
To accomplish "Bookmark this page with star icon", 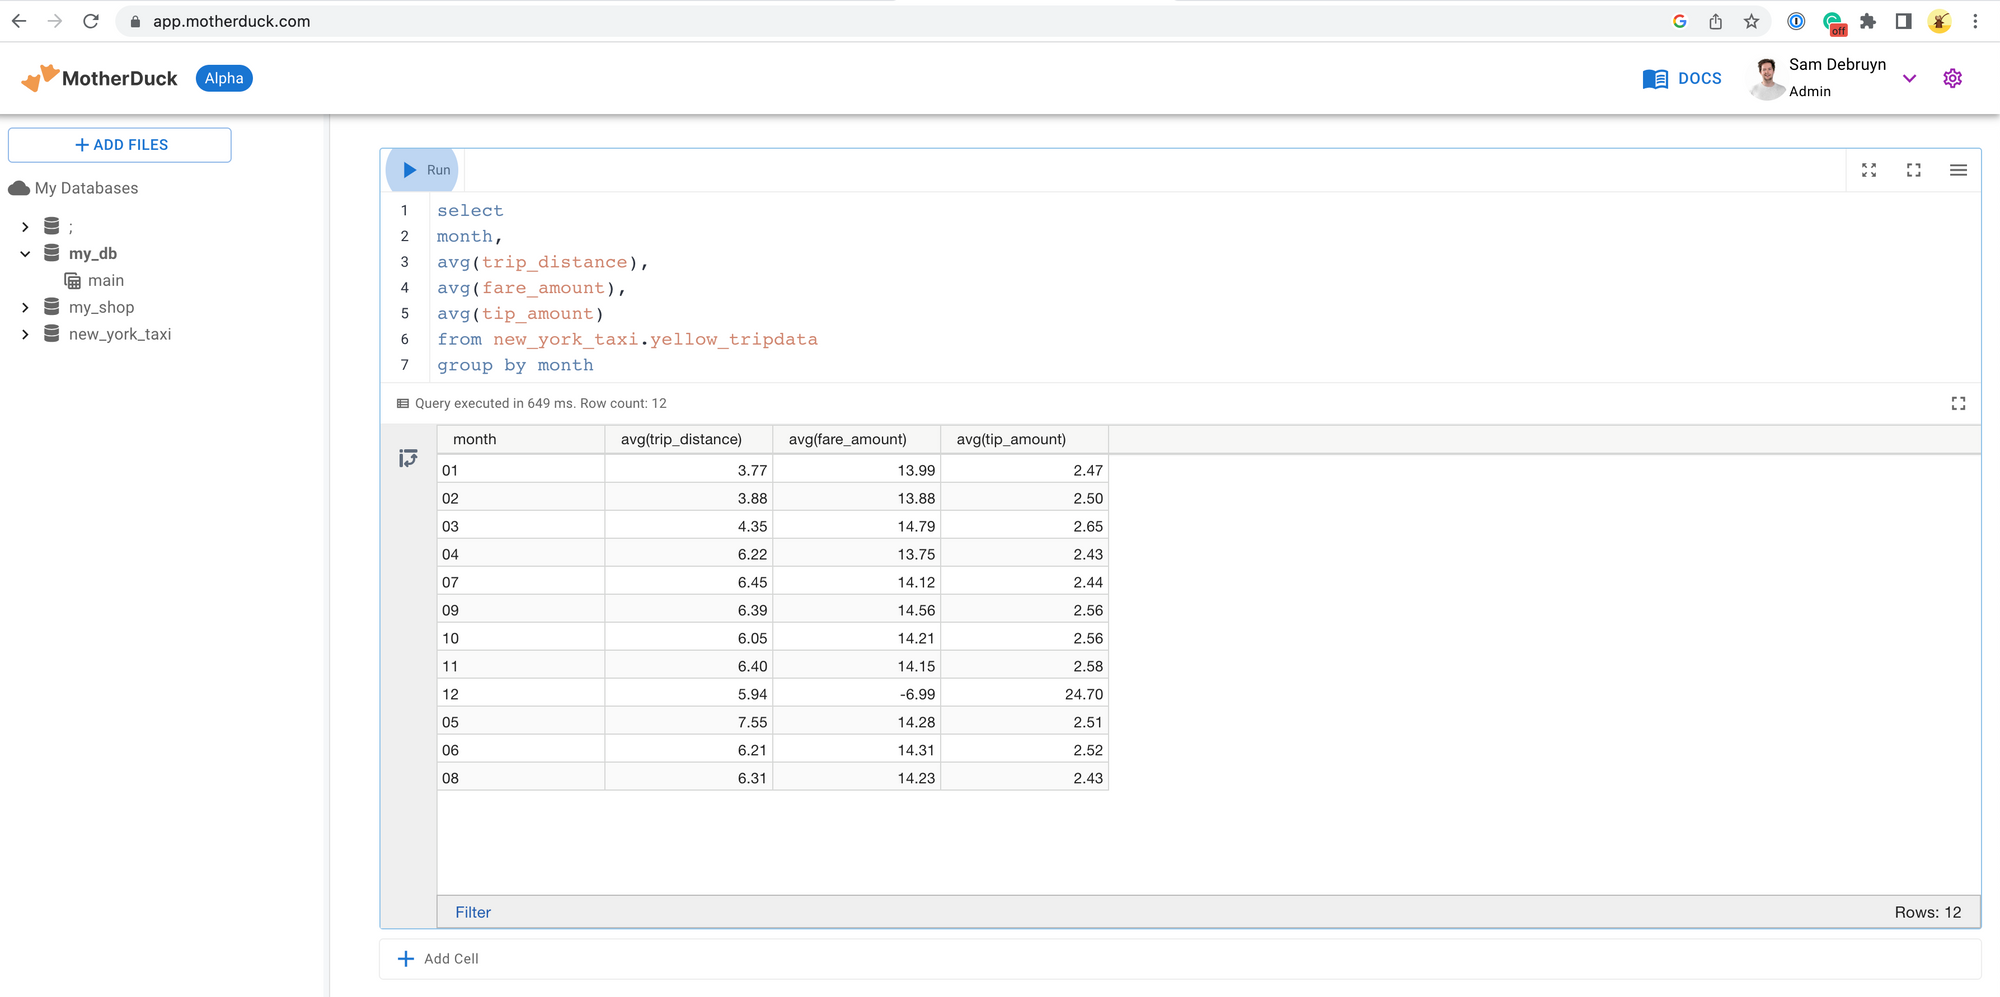I will pos(1751,21).
